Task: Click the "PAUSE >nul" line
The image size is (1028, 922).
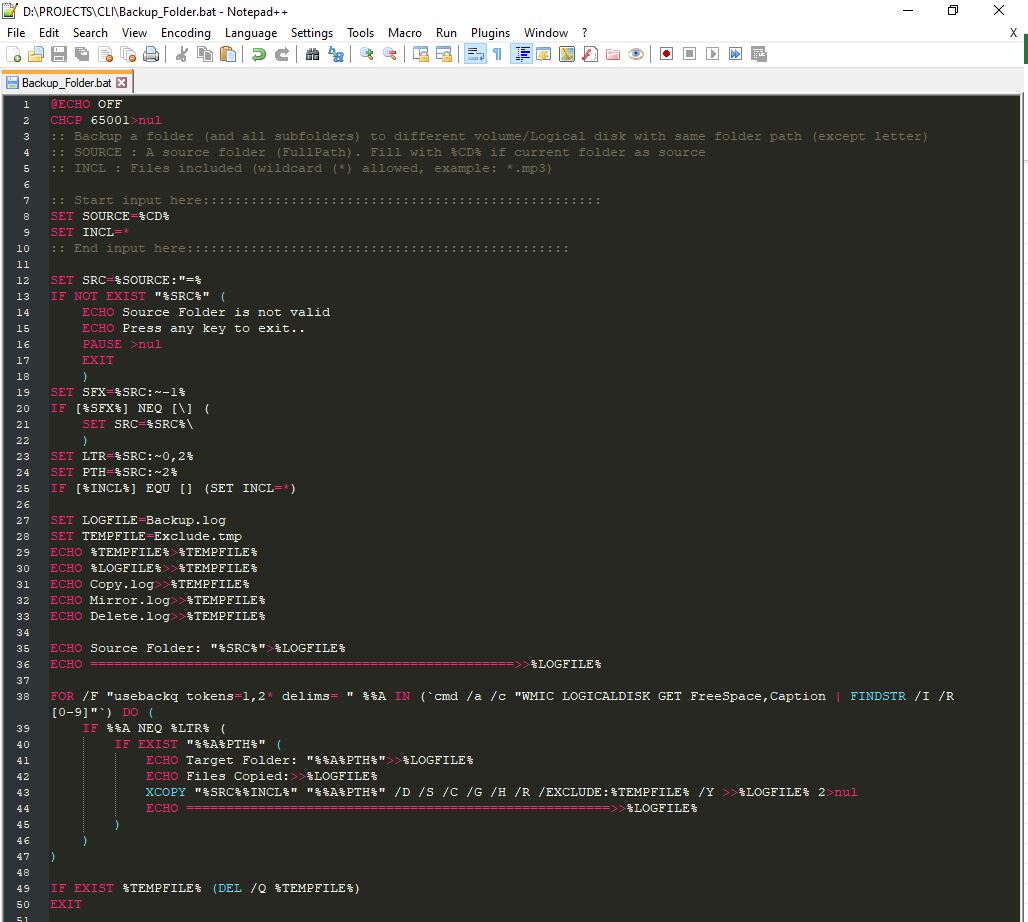Action: [122, 344]
